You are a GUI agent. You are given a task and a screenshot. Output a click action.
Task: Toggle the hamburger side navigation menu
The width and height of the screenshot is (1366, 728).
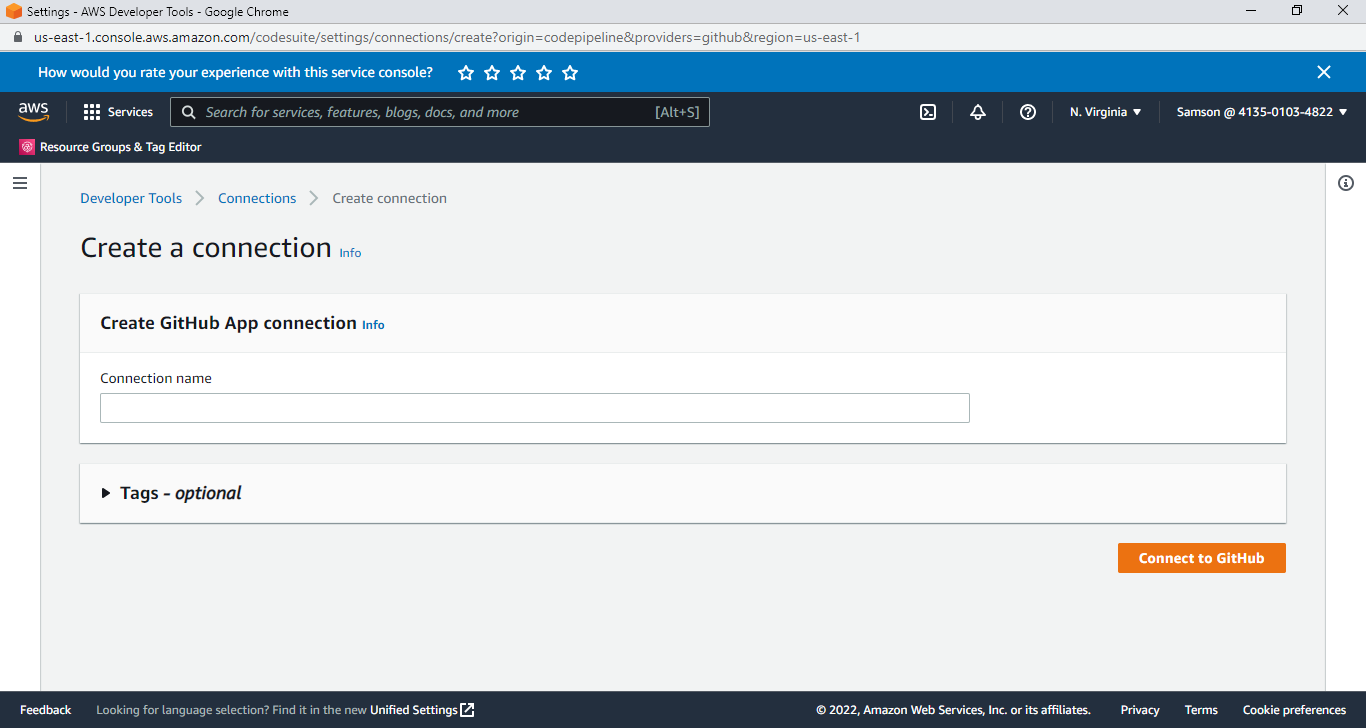click(x=19, y=183)
